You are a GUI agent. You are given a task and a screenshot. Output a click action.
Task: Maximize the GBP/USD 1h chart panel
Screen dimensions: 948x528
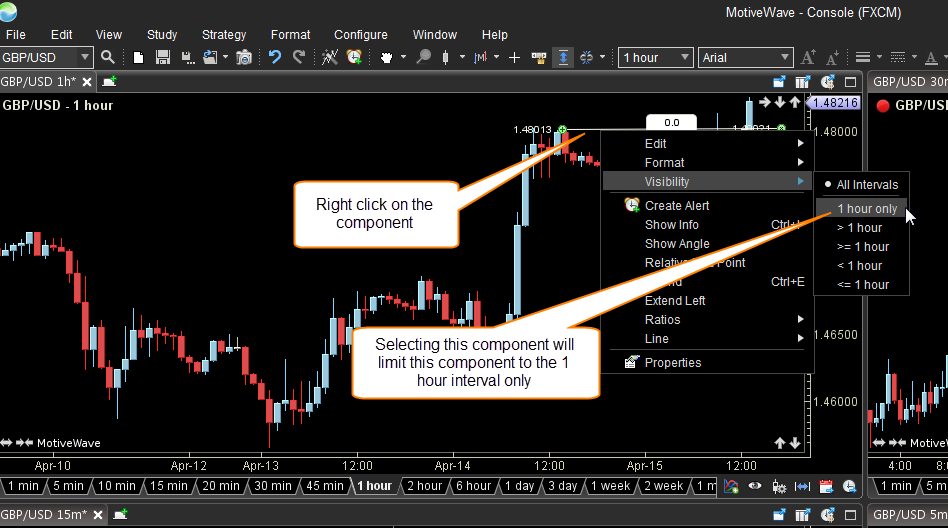(x=851, y=82)
